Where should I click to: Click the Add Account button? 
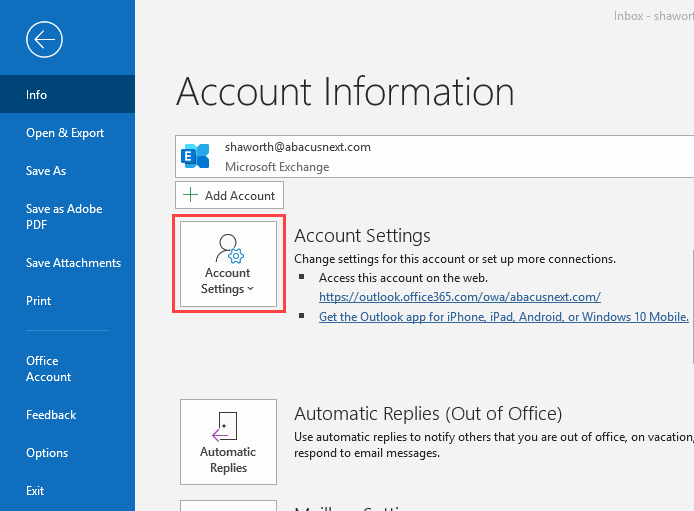click(229, 195)
